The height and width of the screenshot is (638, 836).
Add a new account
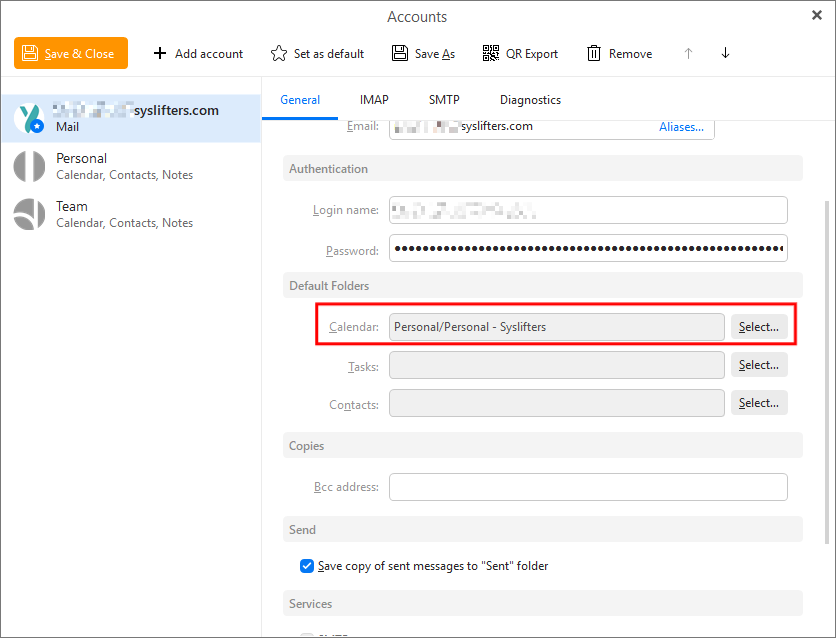click(x=198, y=53)
